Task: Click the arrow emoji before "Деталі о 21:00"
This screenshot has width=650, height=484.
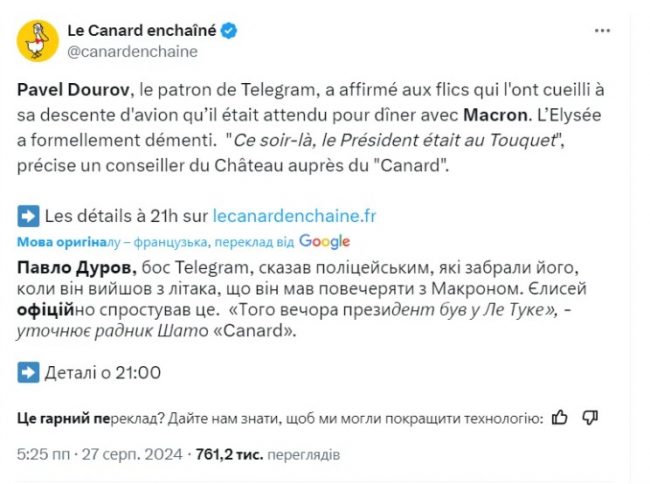Action: (x=28, y=372)
